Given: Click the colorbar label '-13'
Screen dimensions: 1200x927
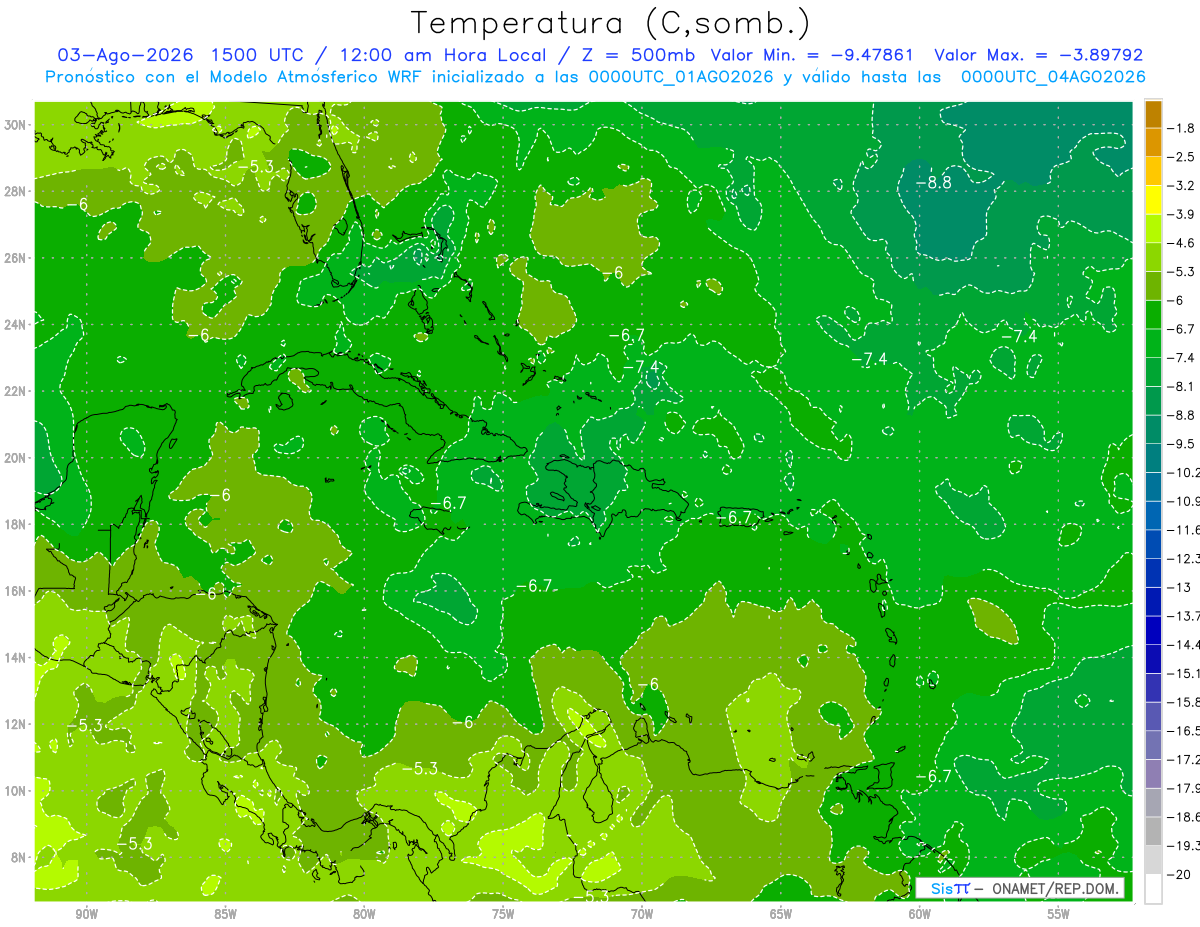Looking at the screenshot, I should (x=1178, y=587).
